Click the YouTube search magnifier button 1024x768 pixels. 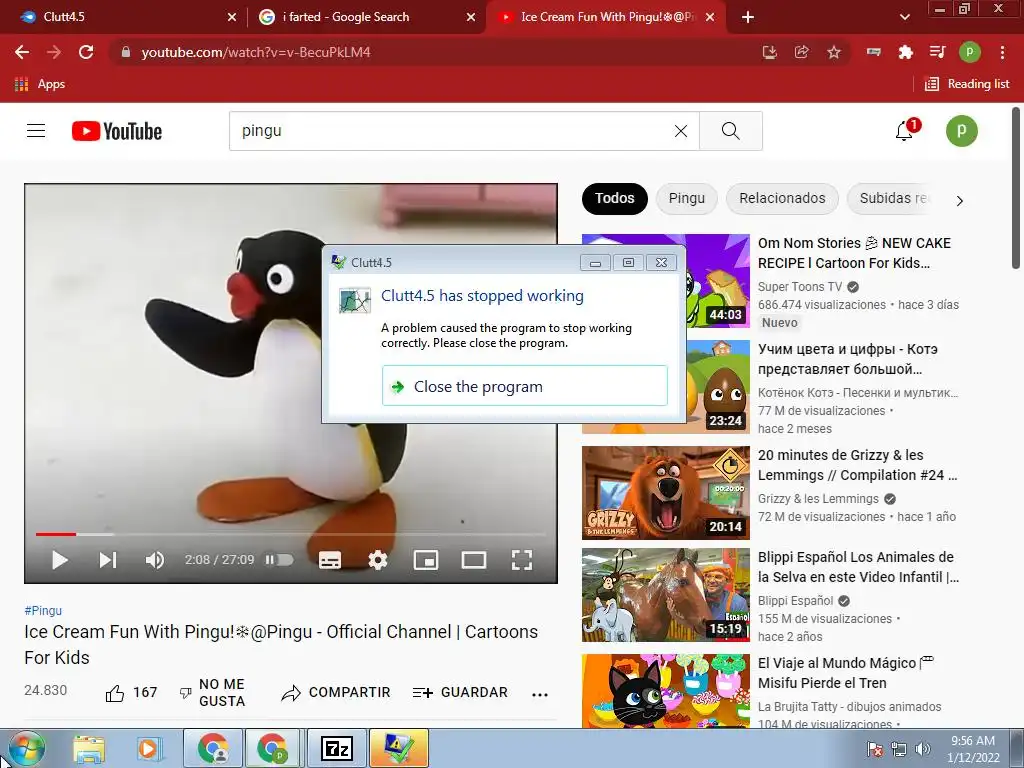point(731,131)
